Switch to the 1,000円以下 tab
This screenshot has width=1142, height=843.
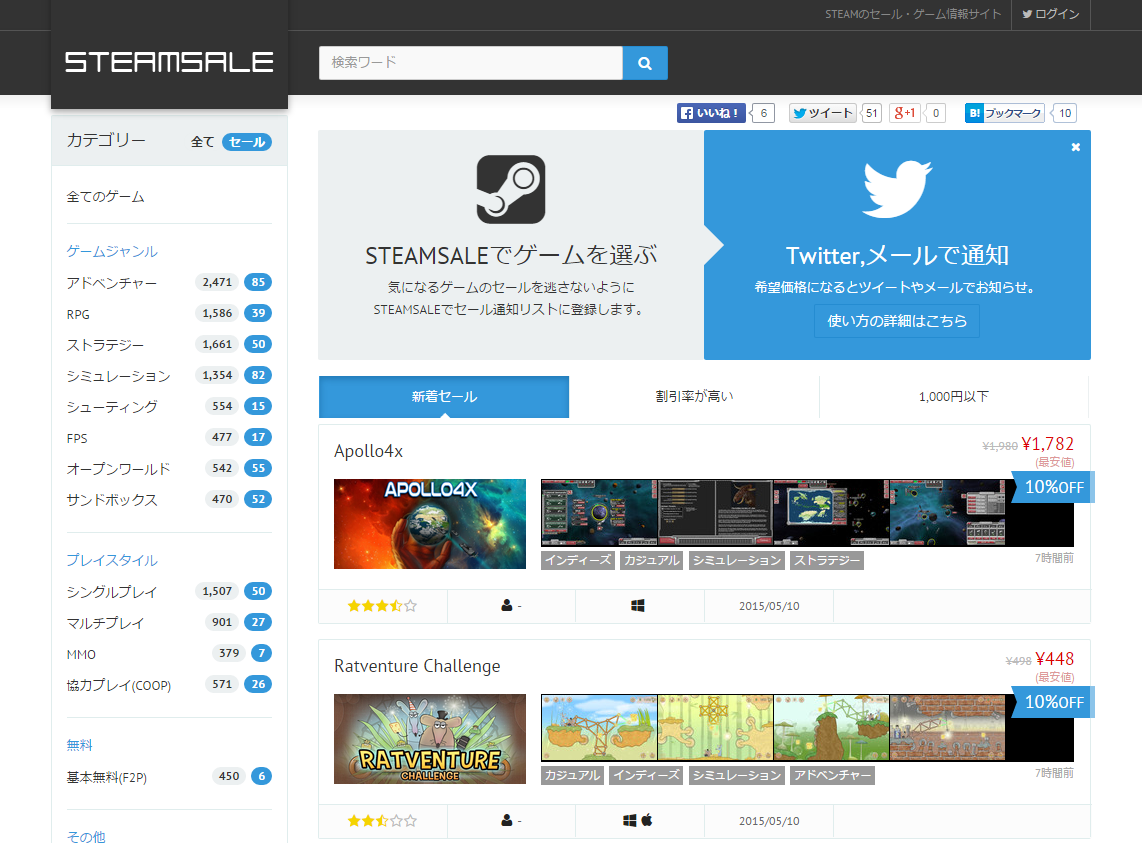tap(953, 396)
